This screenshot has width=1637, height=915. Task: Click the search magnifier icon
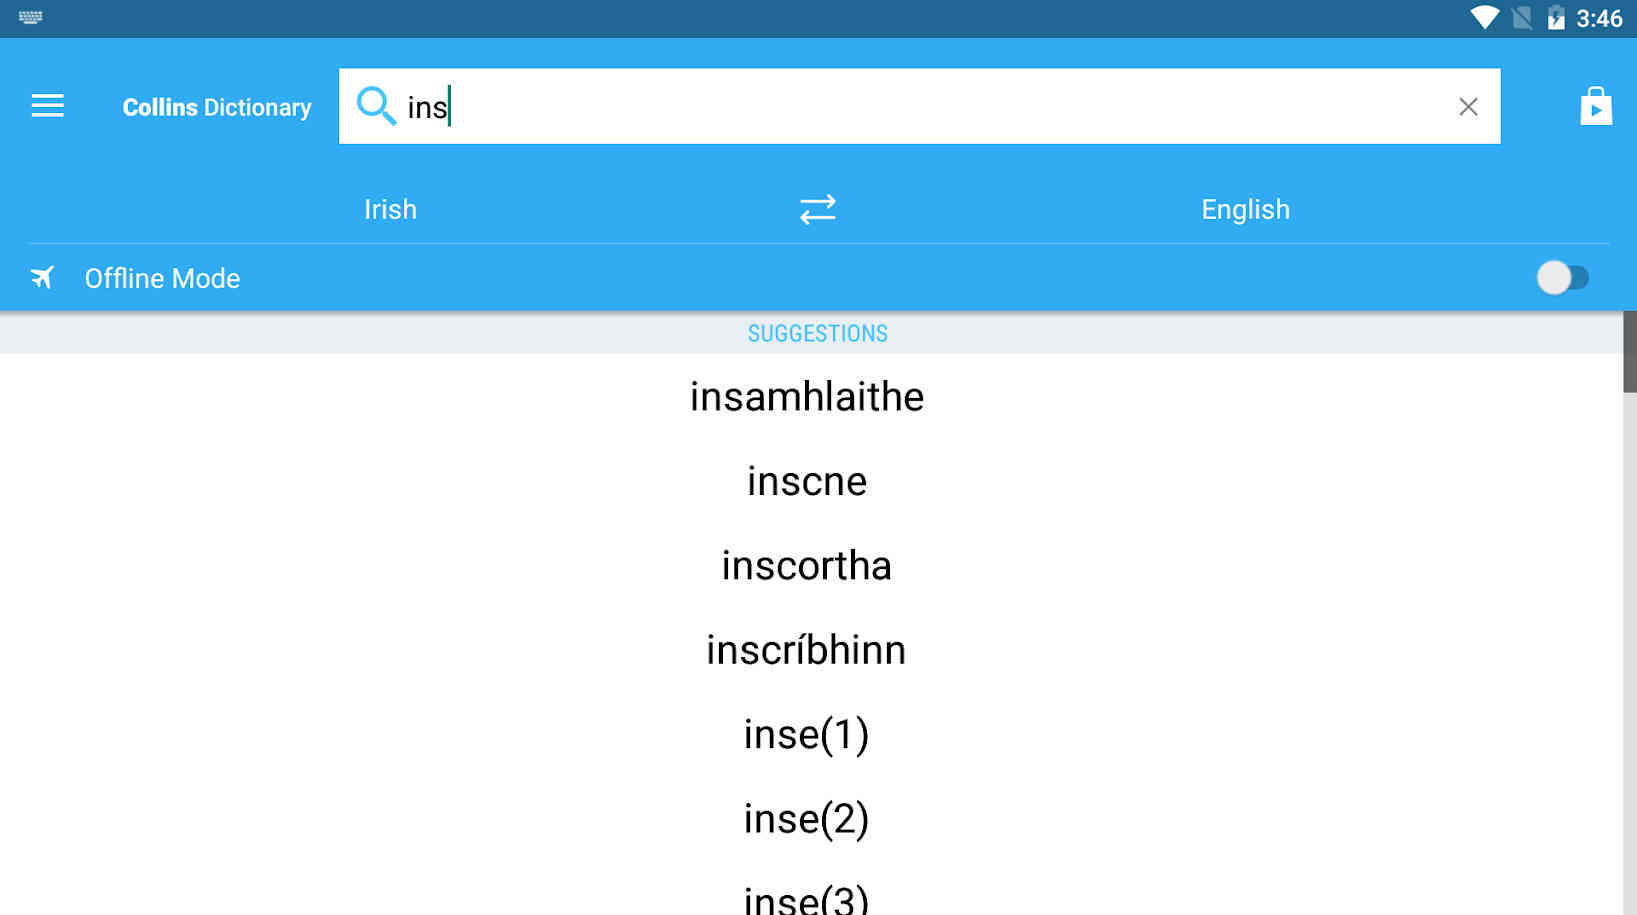pos(376,106)
